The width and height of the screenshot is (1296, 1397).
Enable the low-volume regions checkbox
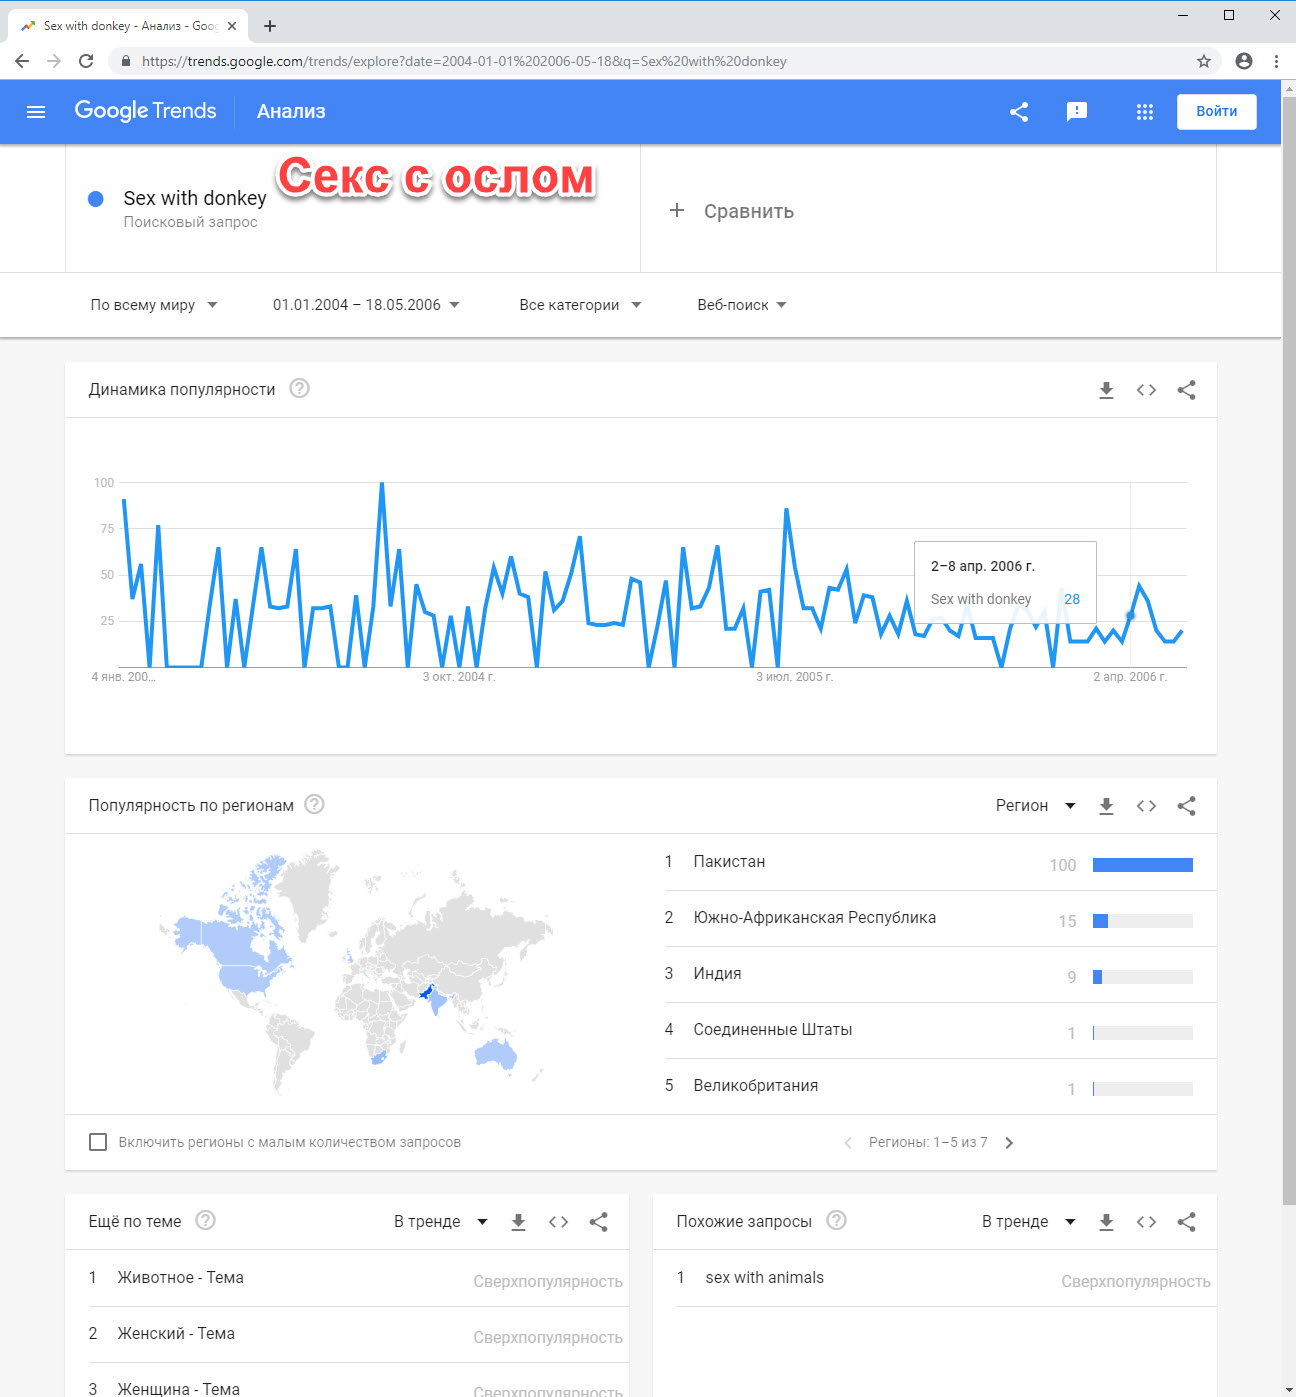coord(98,1142)
